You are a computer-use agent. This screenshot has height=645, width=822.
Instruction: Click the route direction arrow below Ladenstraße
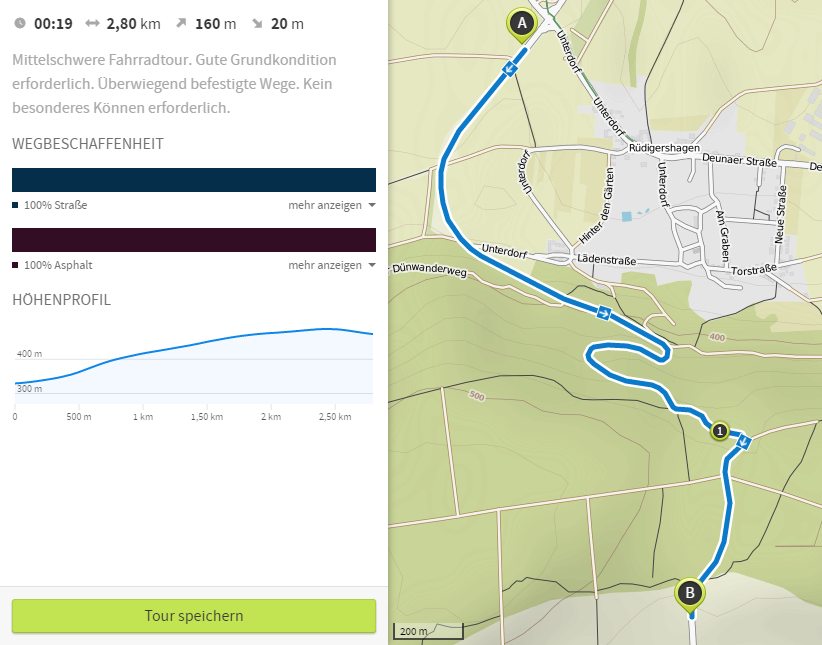(x=603, y=314)
